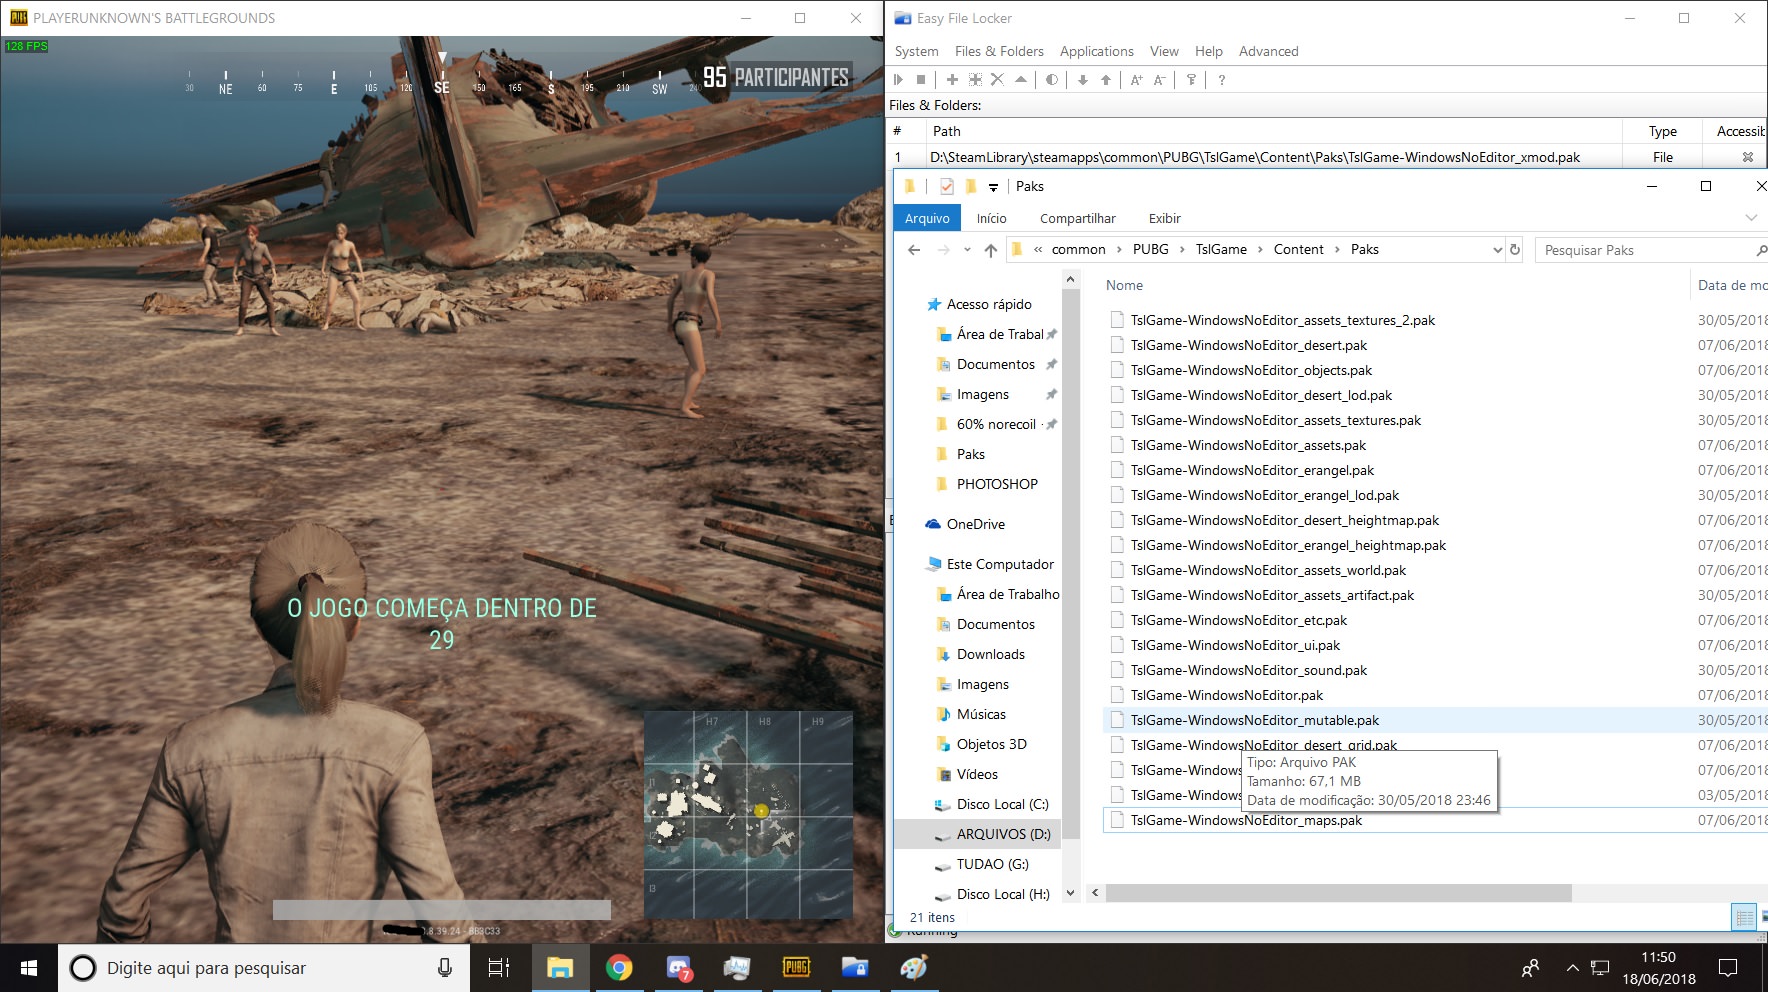Expand the chevron after TslGame in the address bar
Image resolution: width=1768 pixels, height=992 pixels.
(x=1260, y=250)
